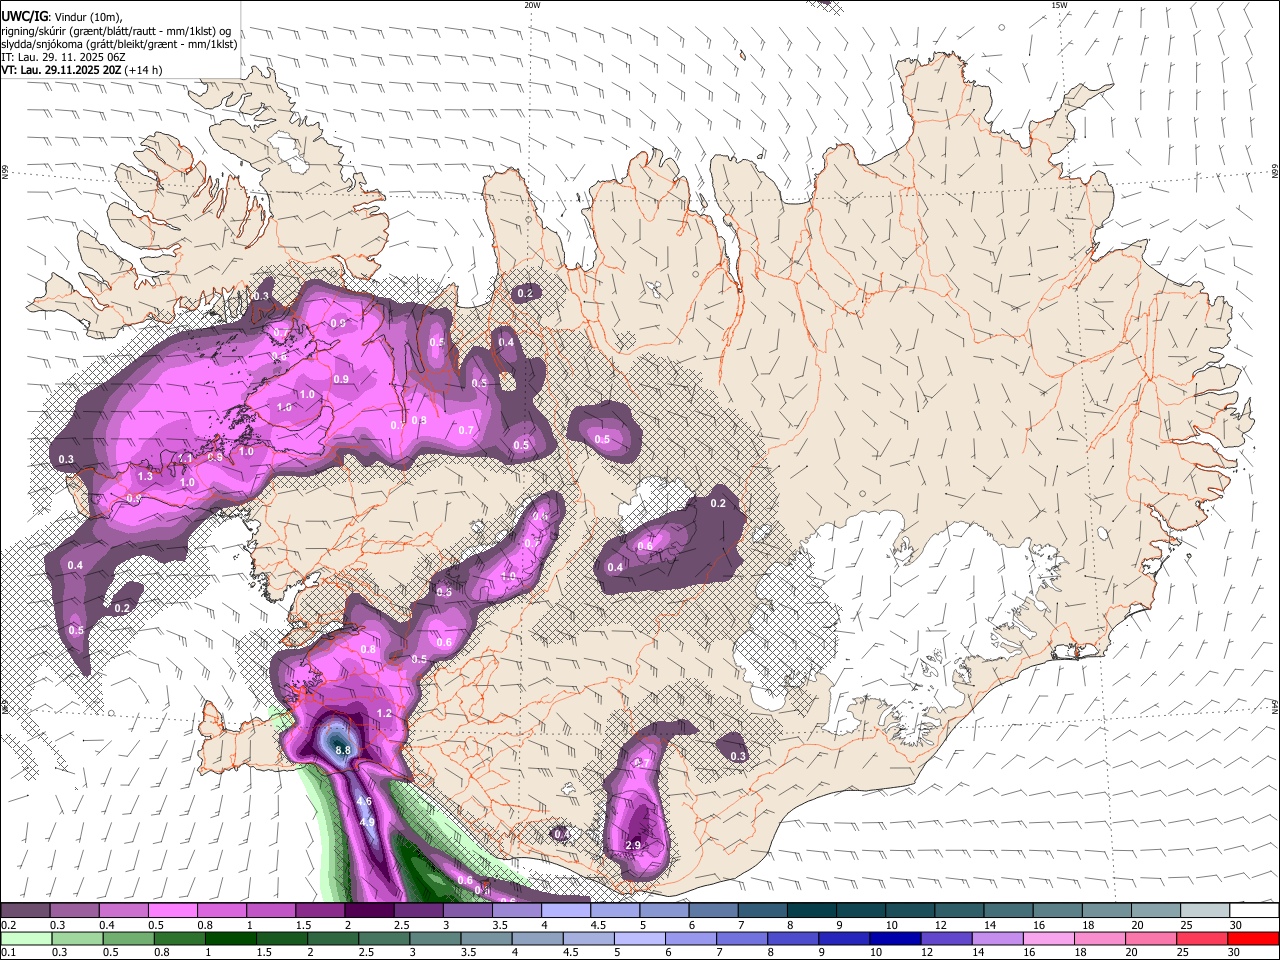This screenshot has height=960, width=1280.
Task: Select the "rigning/skúrir" rain legend description line
Action: tap(116, 30)
